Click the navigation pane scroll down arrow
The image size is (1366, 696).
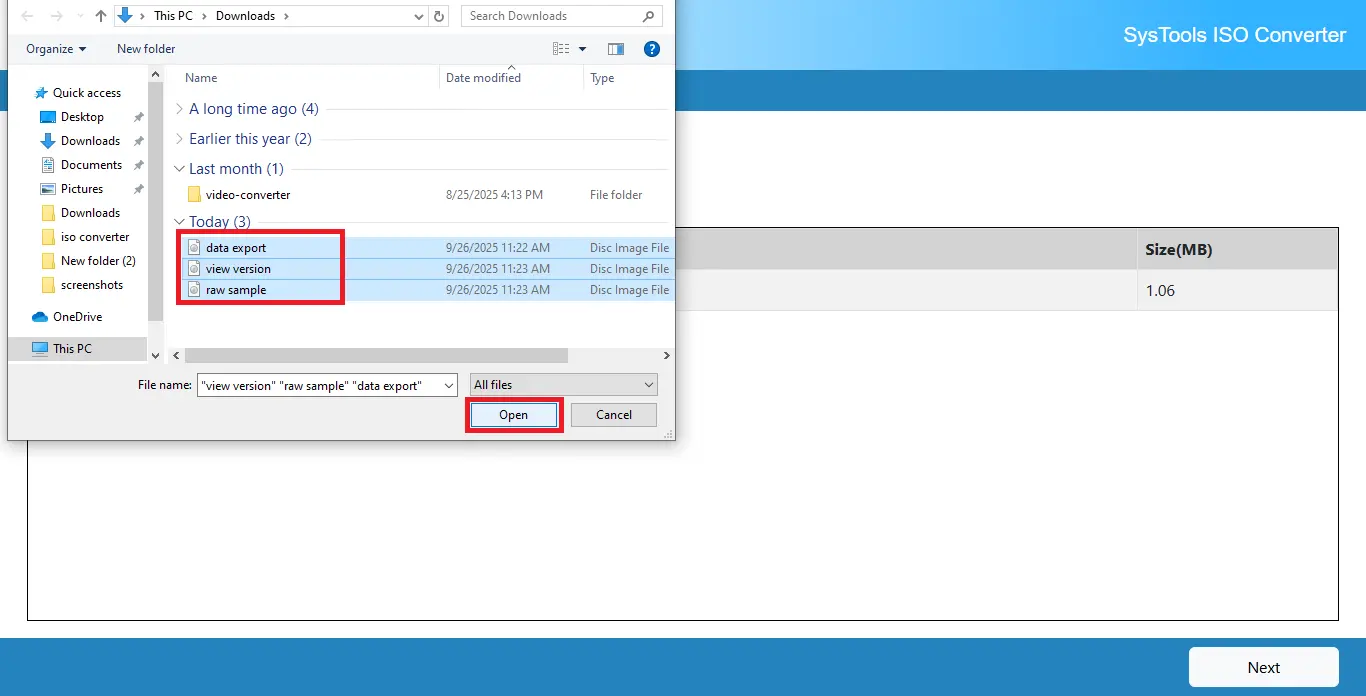click(155, 355)
